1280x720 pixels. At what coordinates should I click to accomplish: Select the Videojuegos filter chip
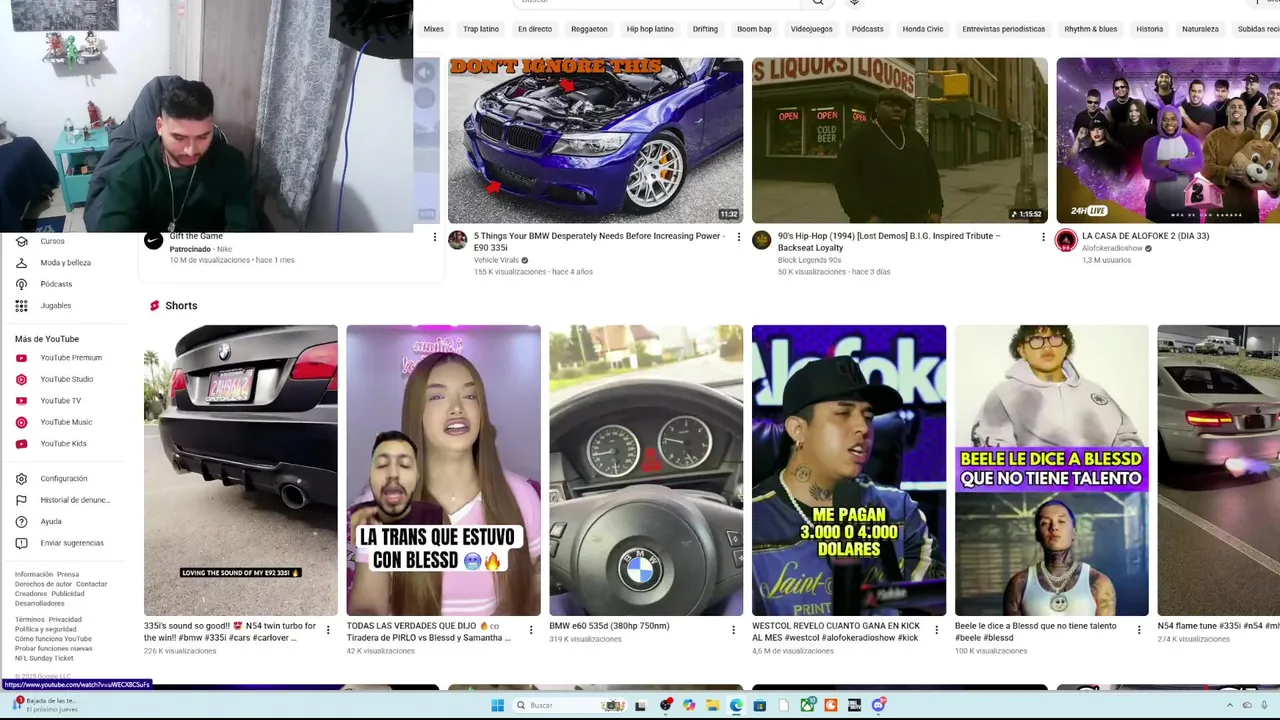(x=811, y=29)
